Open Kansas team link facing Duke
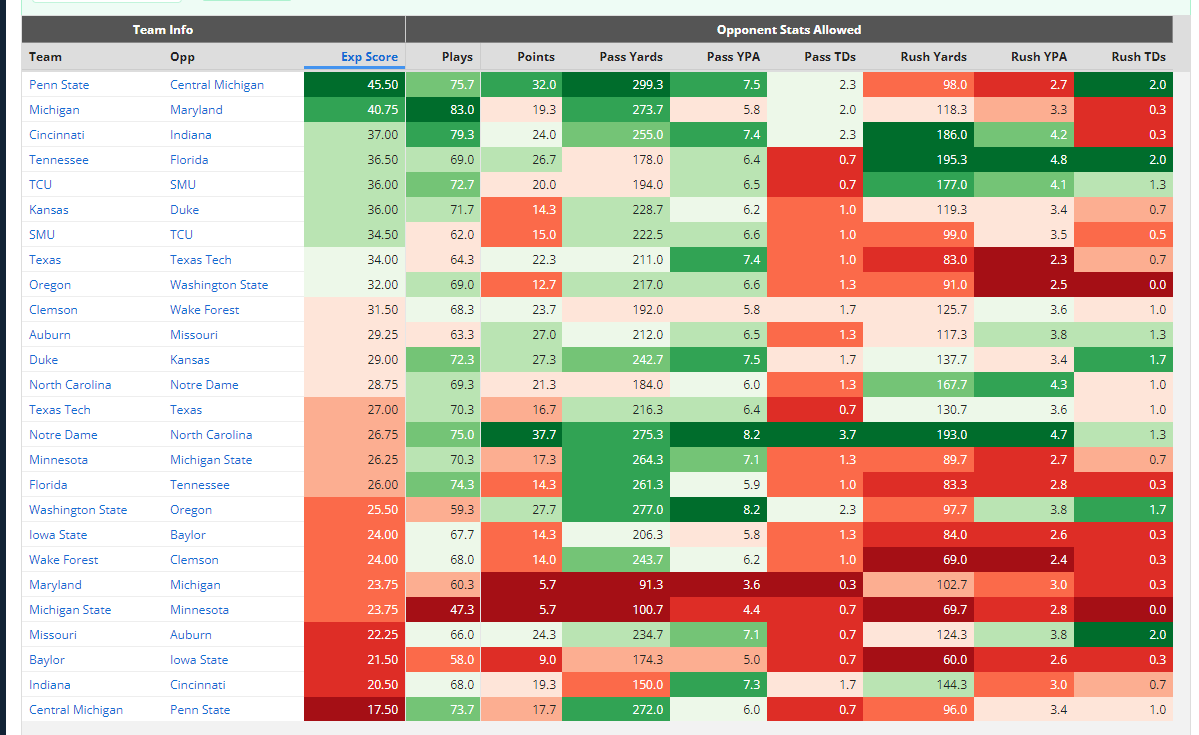The image size is (1199, 735). click(49, 210)
